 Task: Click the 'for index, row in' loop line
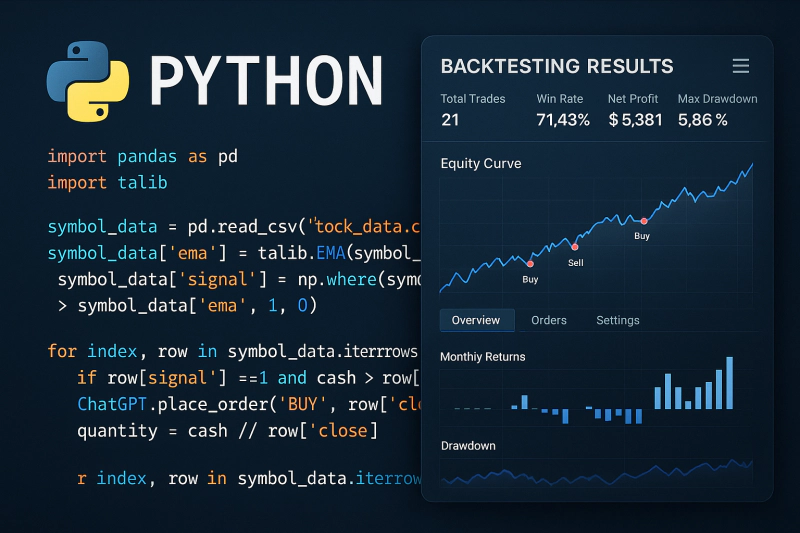[x=233, y=351]
